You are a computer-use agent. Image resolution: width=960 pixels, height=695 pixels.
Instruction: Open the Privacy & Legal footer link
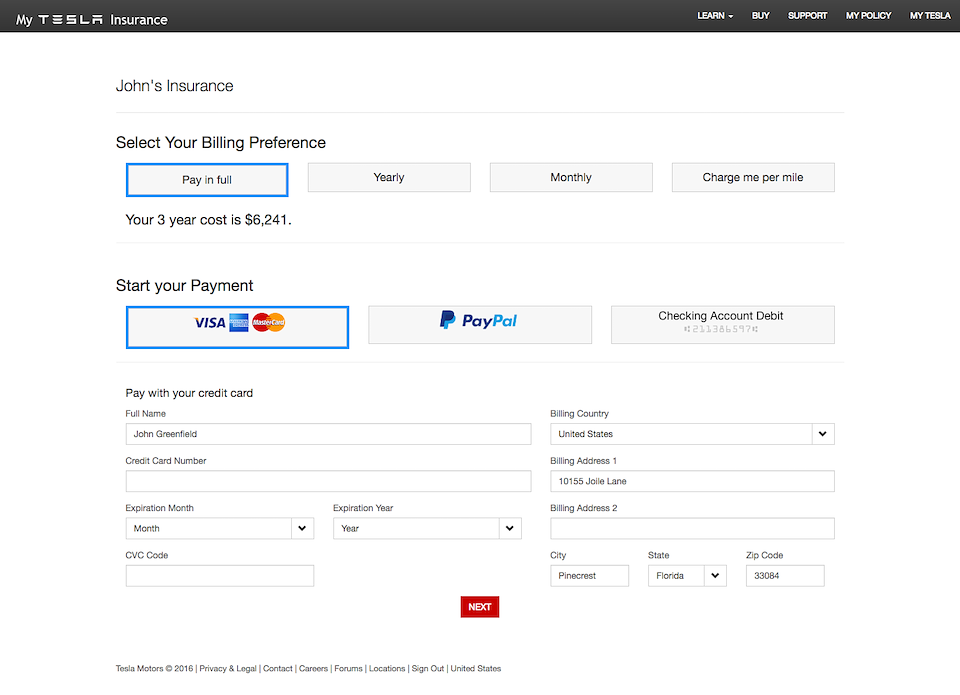click(228, 668)
